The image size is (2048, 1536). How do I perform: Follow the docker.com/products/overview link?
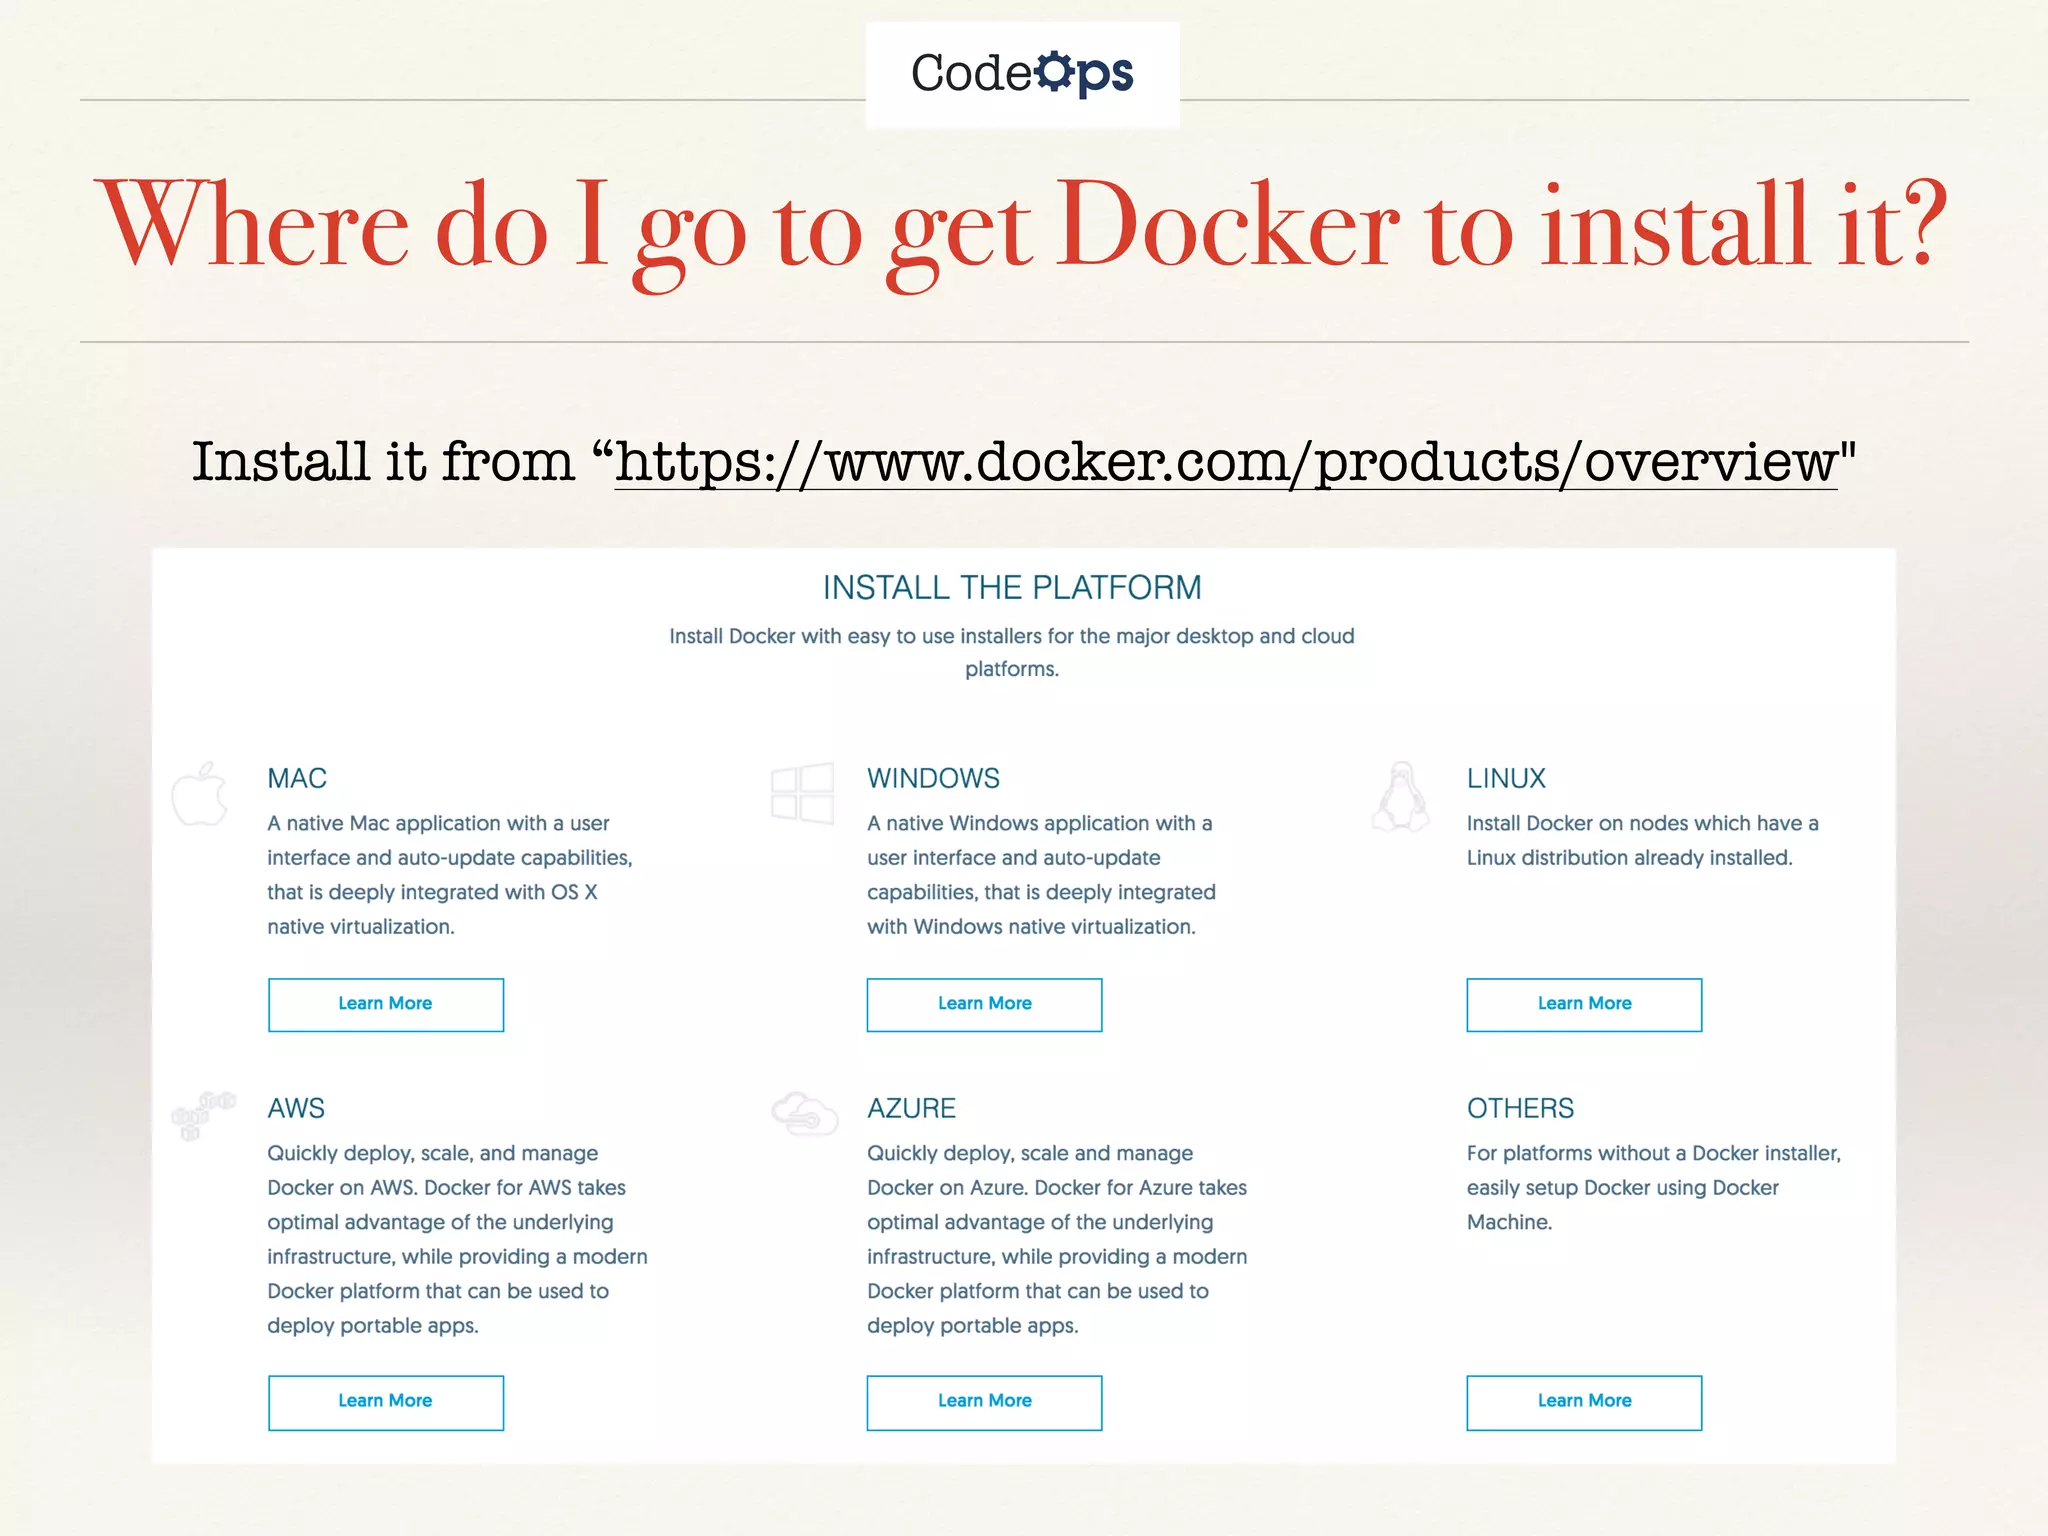(x=1226, y=462)
